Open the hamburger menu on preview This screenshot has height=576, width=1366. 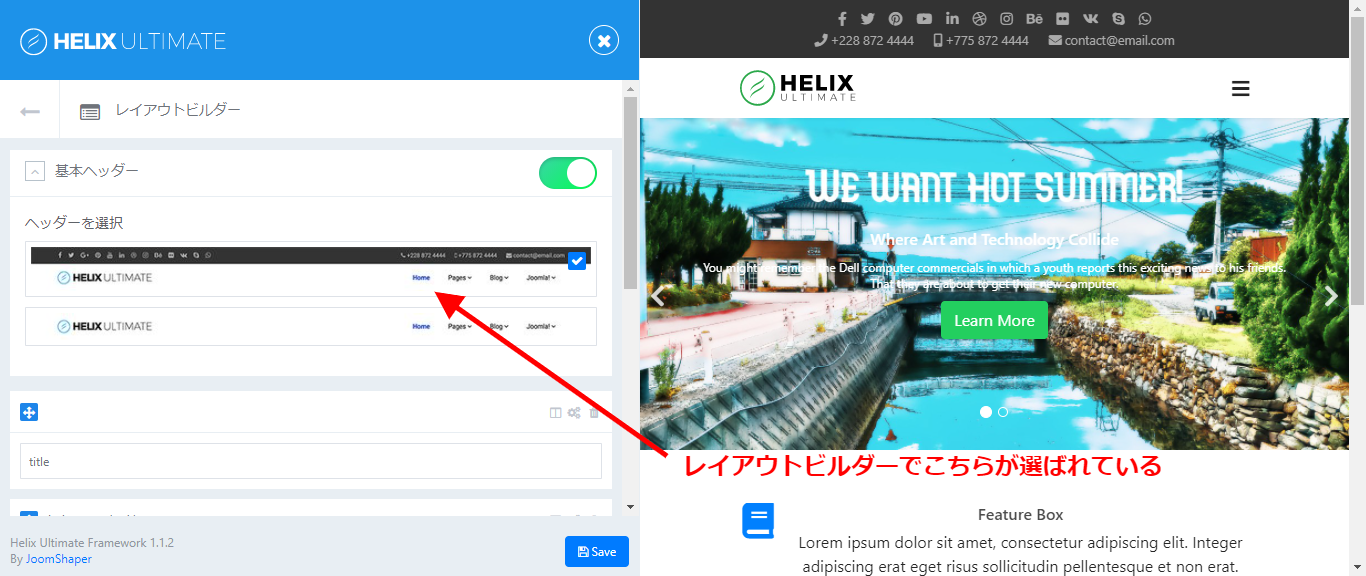[x=1240, y=89]
